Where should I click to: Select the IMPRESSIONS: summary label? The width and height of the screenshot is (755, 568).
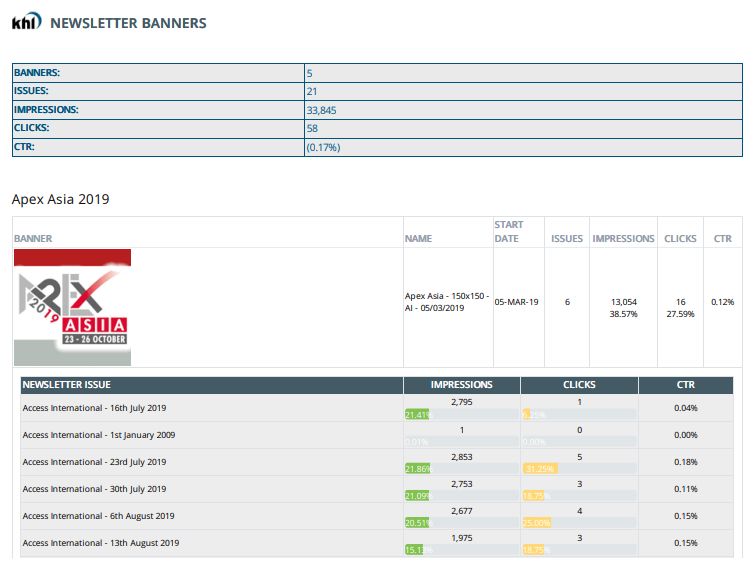click(46, 110)
